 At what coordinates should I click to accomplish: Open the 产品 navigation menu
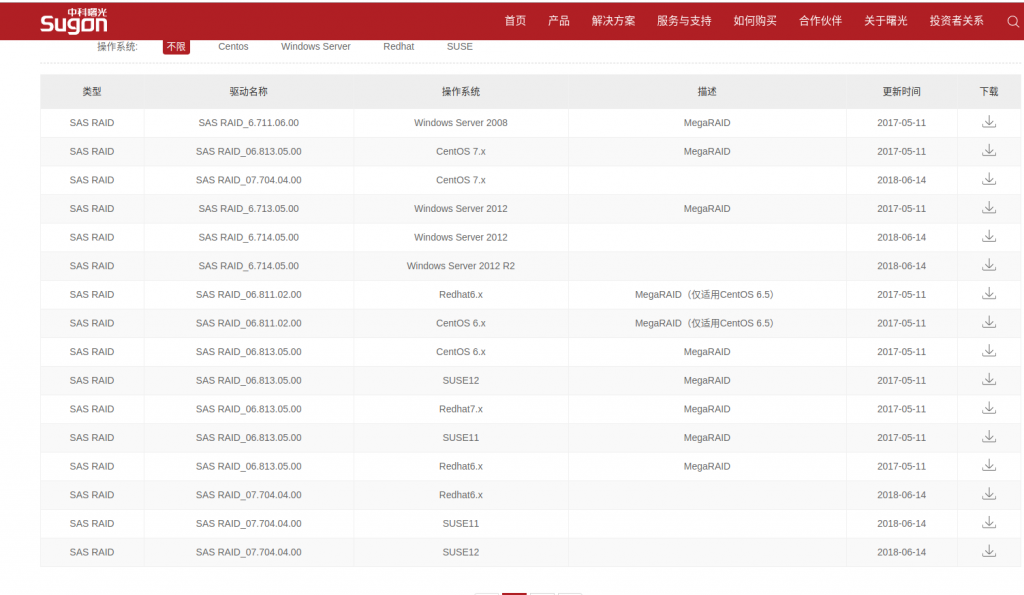click(x=558, y=21)
